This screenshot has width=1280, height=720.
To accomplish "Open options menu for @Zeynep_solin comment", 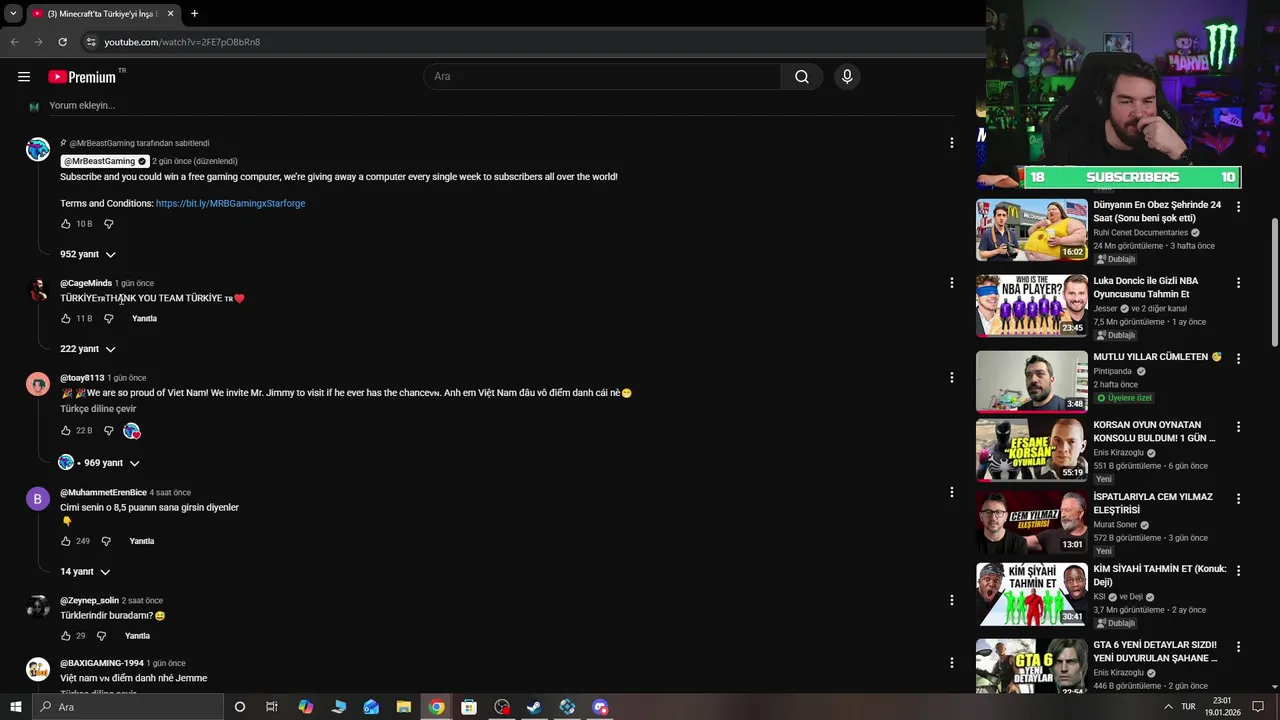I will 951,600.
